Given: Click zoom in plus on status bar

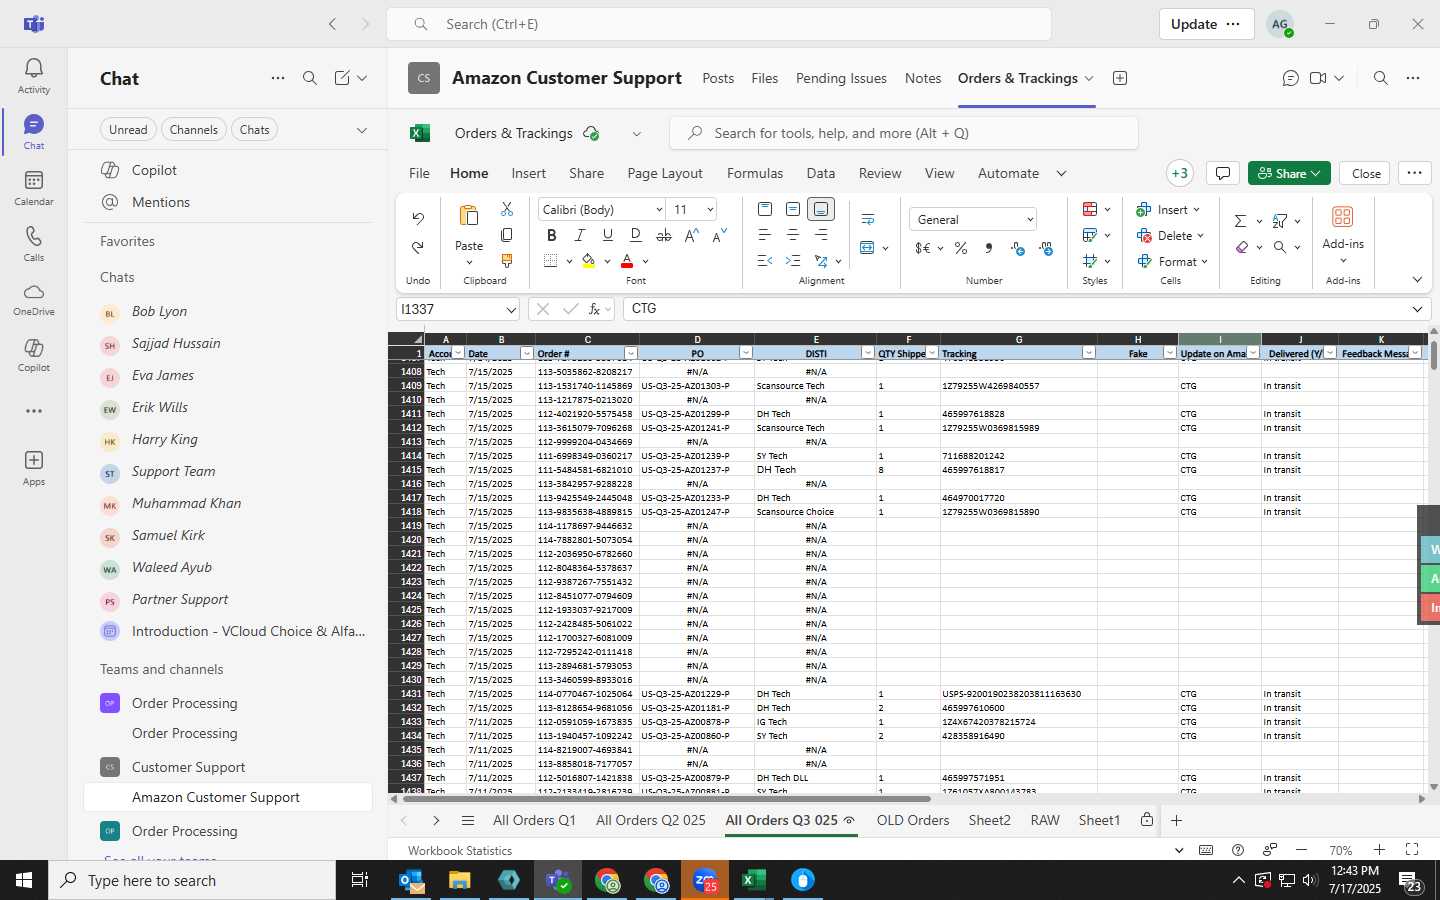Looking at the screenshot, I should pyautogui.click(x=1379, y=850).
